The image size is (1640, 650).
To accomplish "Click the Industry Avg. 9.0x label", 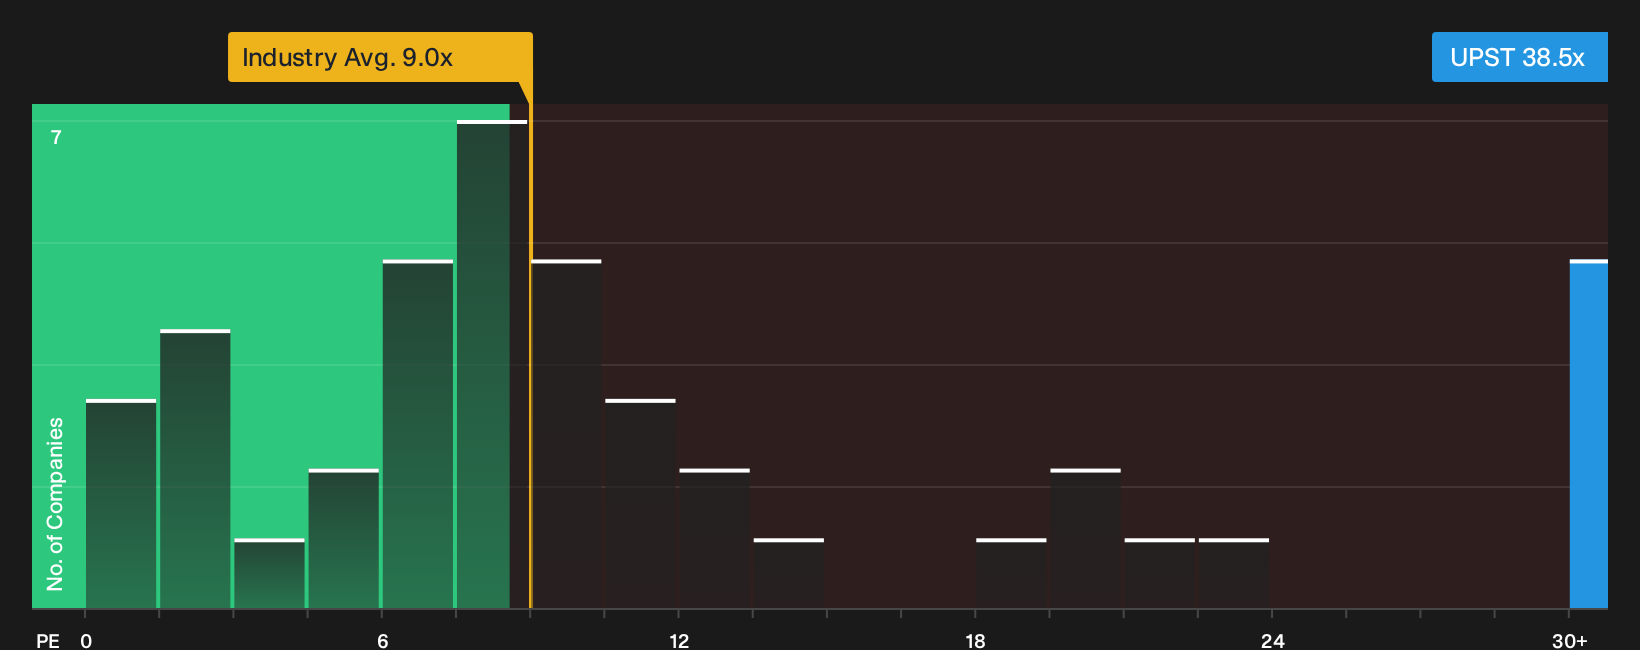I will pos(380,57).
